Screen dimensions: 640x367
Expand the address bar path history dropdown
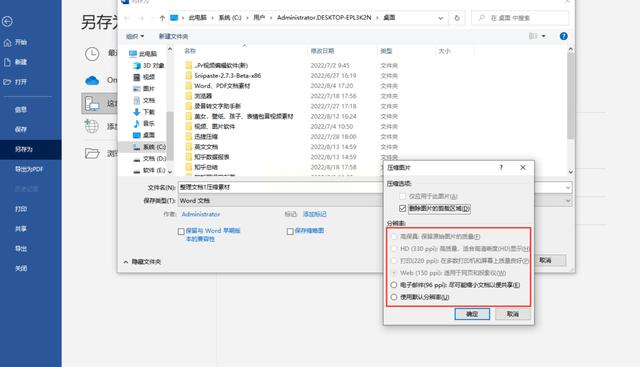coord(440,18)
